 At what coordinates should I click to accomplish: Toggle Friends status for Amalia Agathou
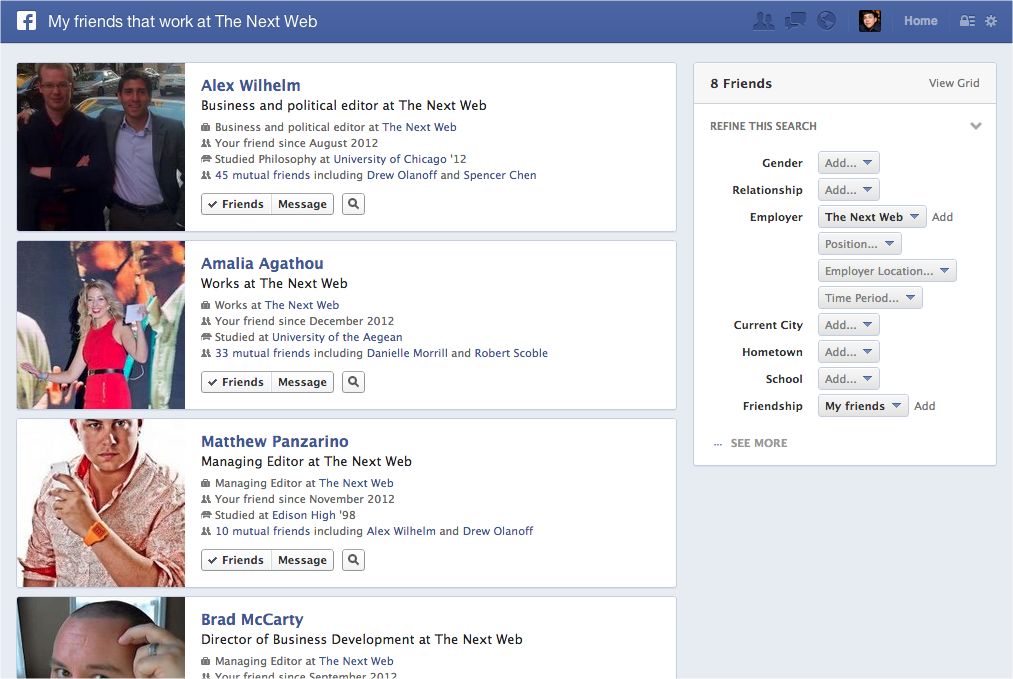coord(236,382)
